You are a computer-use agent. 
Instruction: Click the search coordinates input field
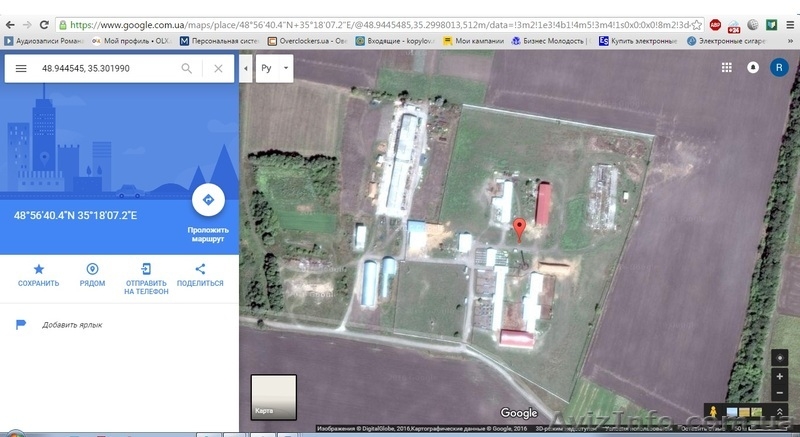tap(105, 69)
